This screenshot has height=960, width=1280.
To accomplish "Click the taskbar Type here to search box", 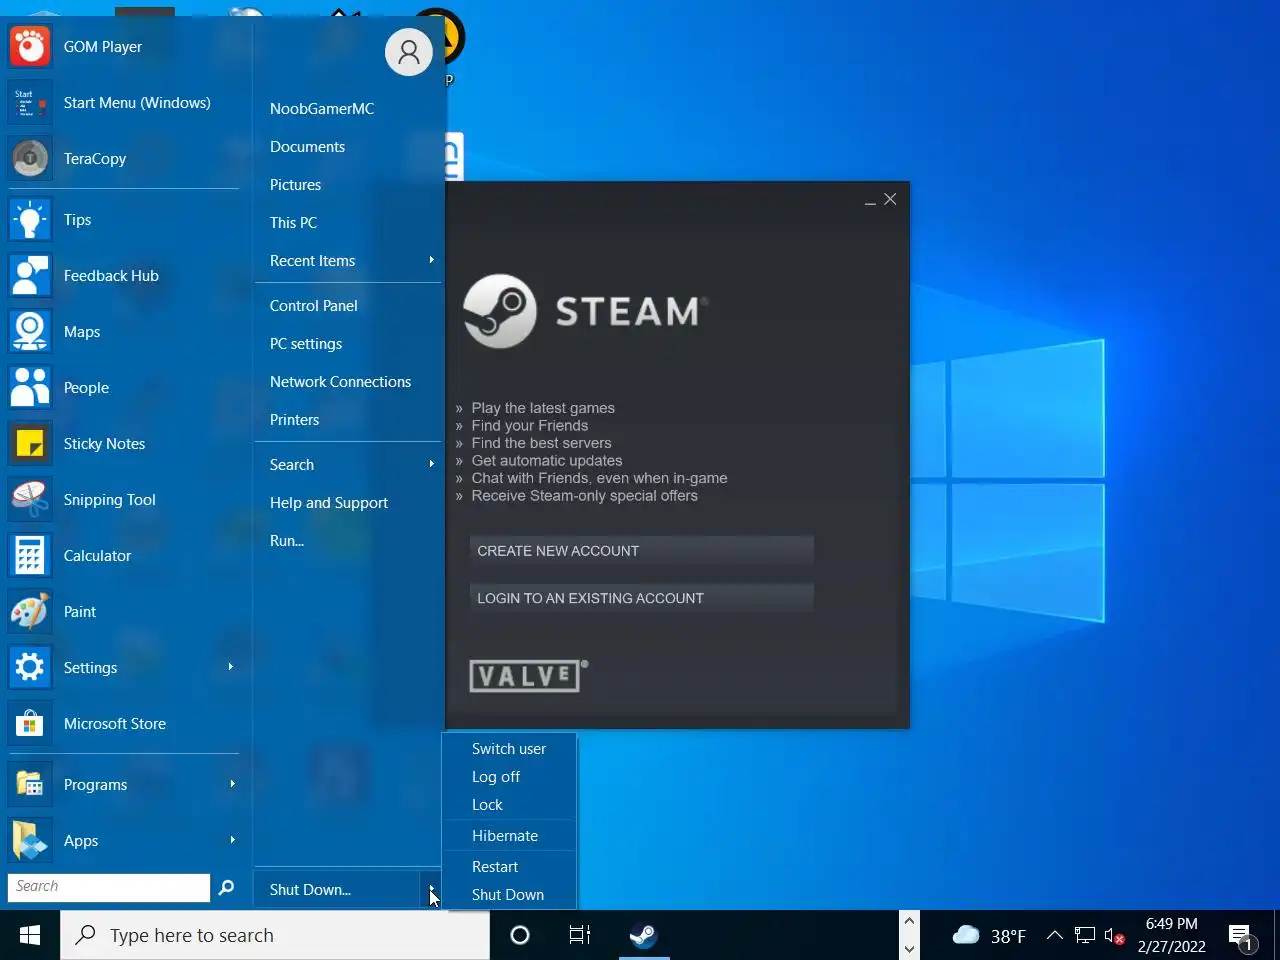I will pos(275,935).
